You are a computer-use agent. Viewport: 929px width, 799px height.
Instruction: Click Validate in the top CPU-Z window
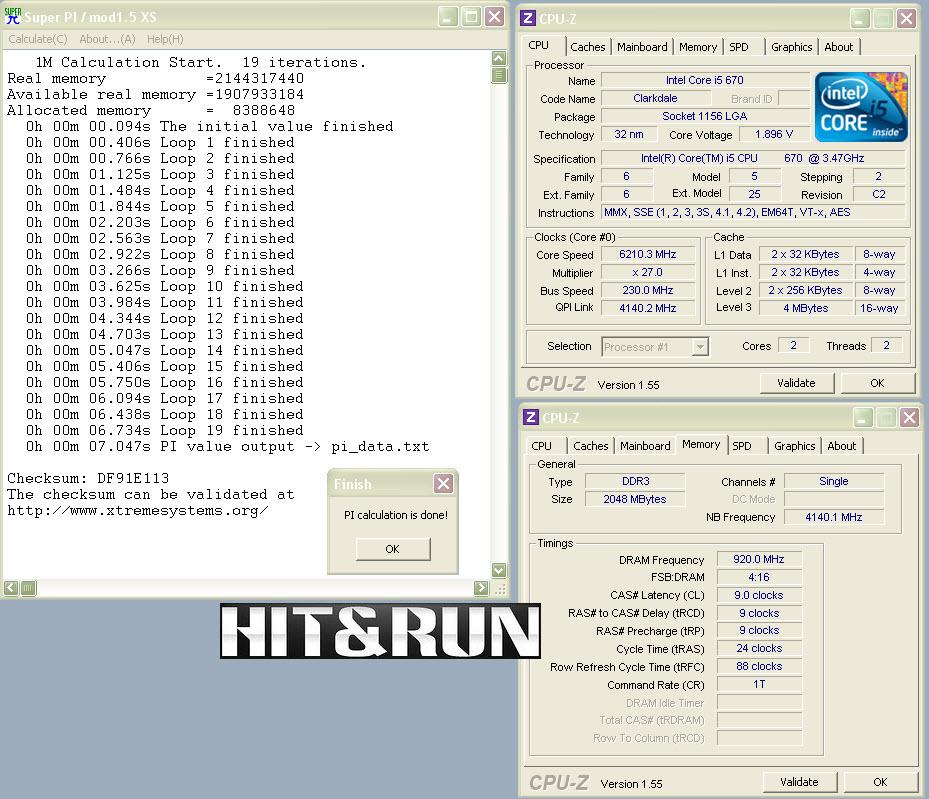[796, 383]
